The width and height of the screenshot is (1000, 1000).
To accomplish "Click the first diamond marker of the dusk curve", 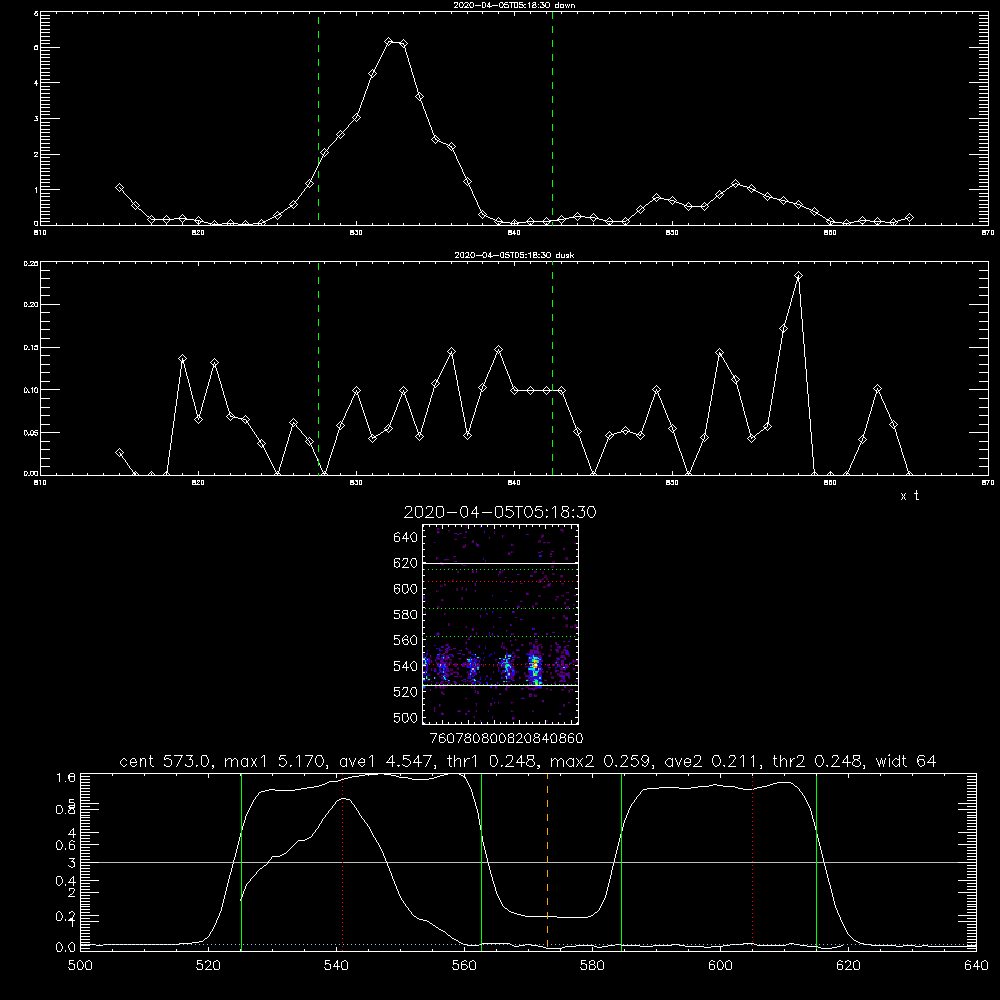I will (119, 452).
